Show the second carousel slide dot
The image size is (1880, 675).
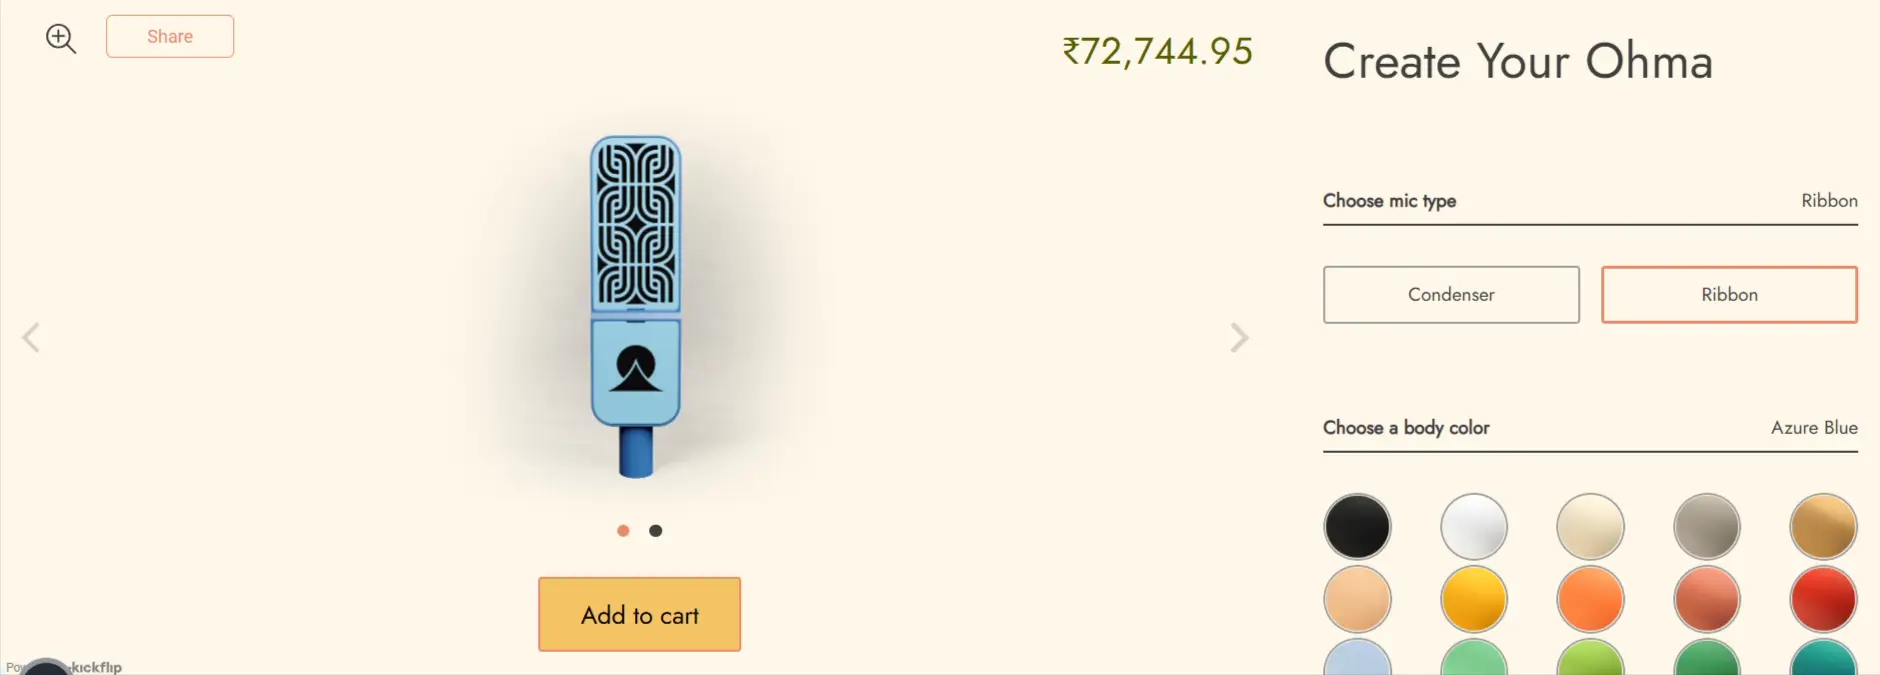[656, 531]
